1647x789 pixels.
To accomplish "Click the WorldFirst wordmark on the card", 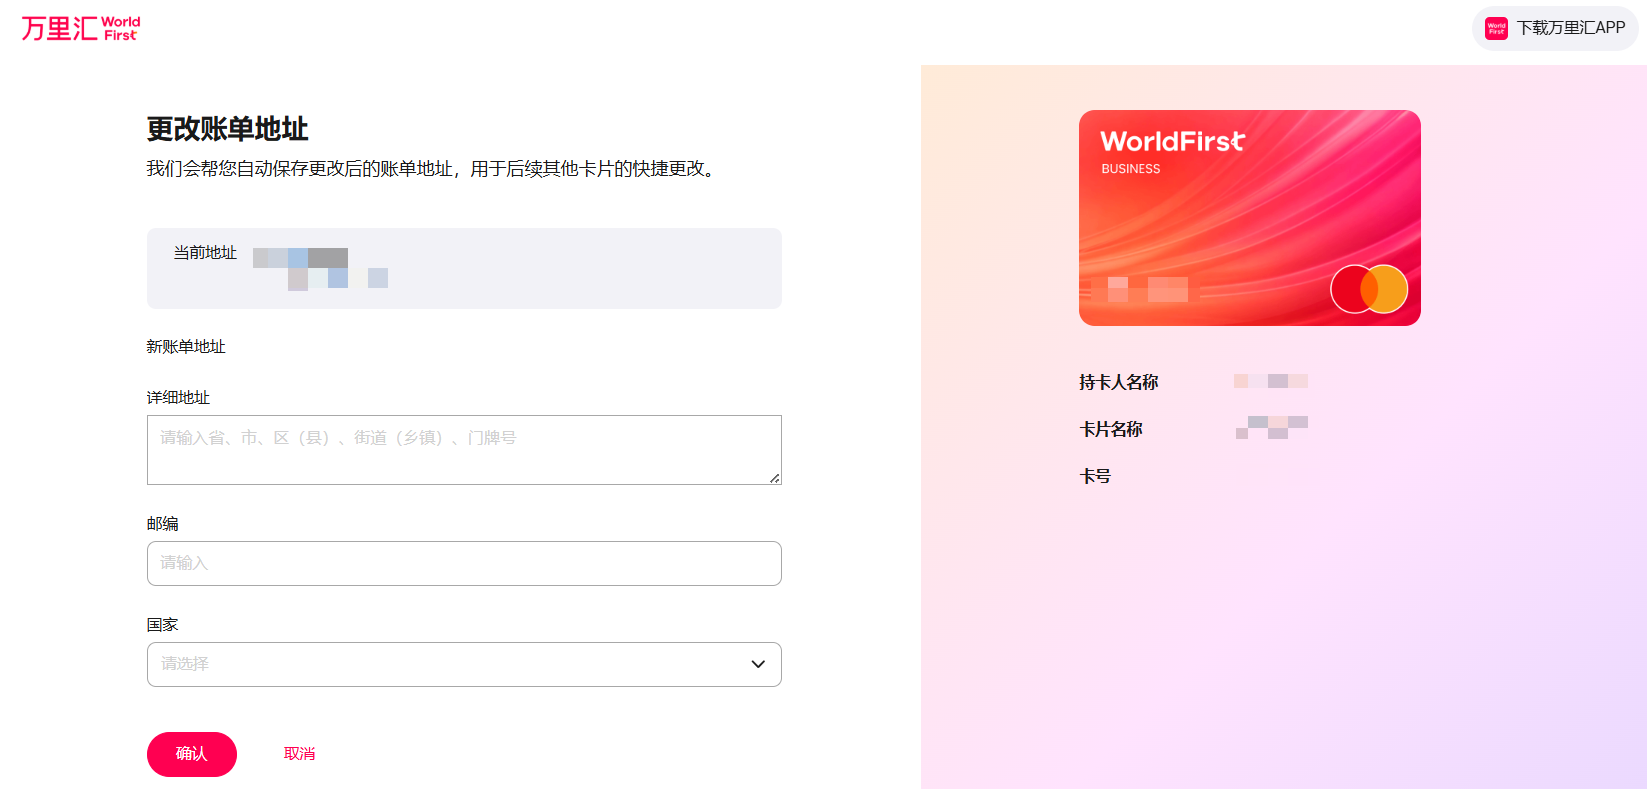I will [1173, 141].
